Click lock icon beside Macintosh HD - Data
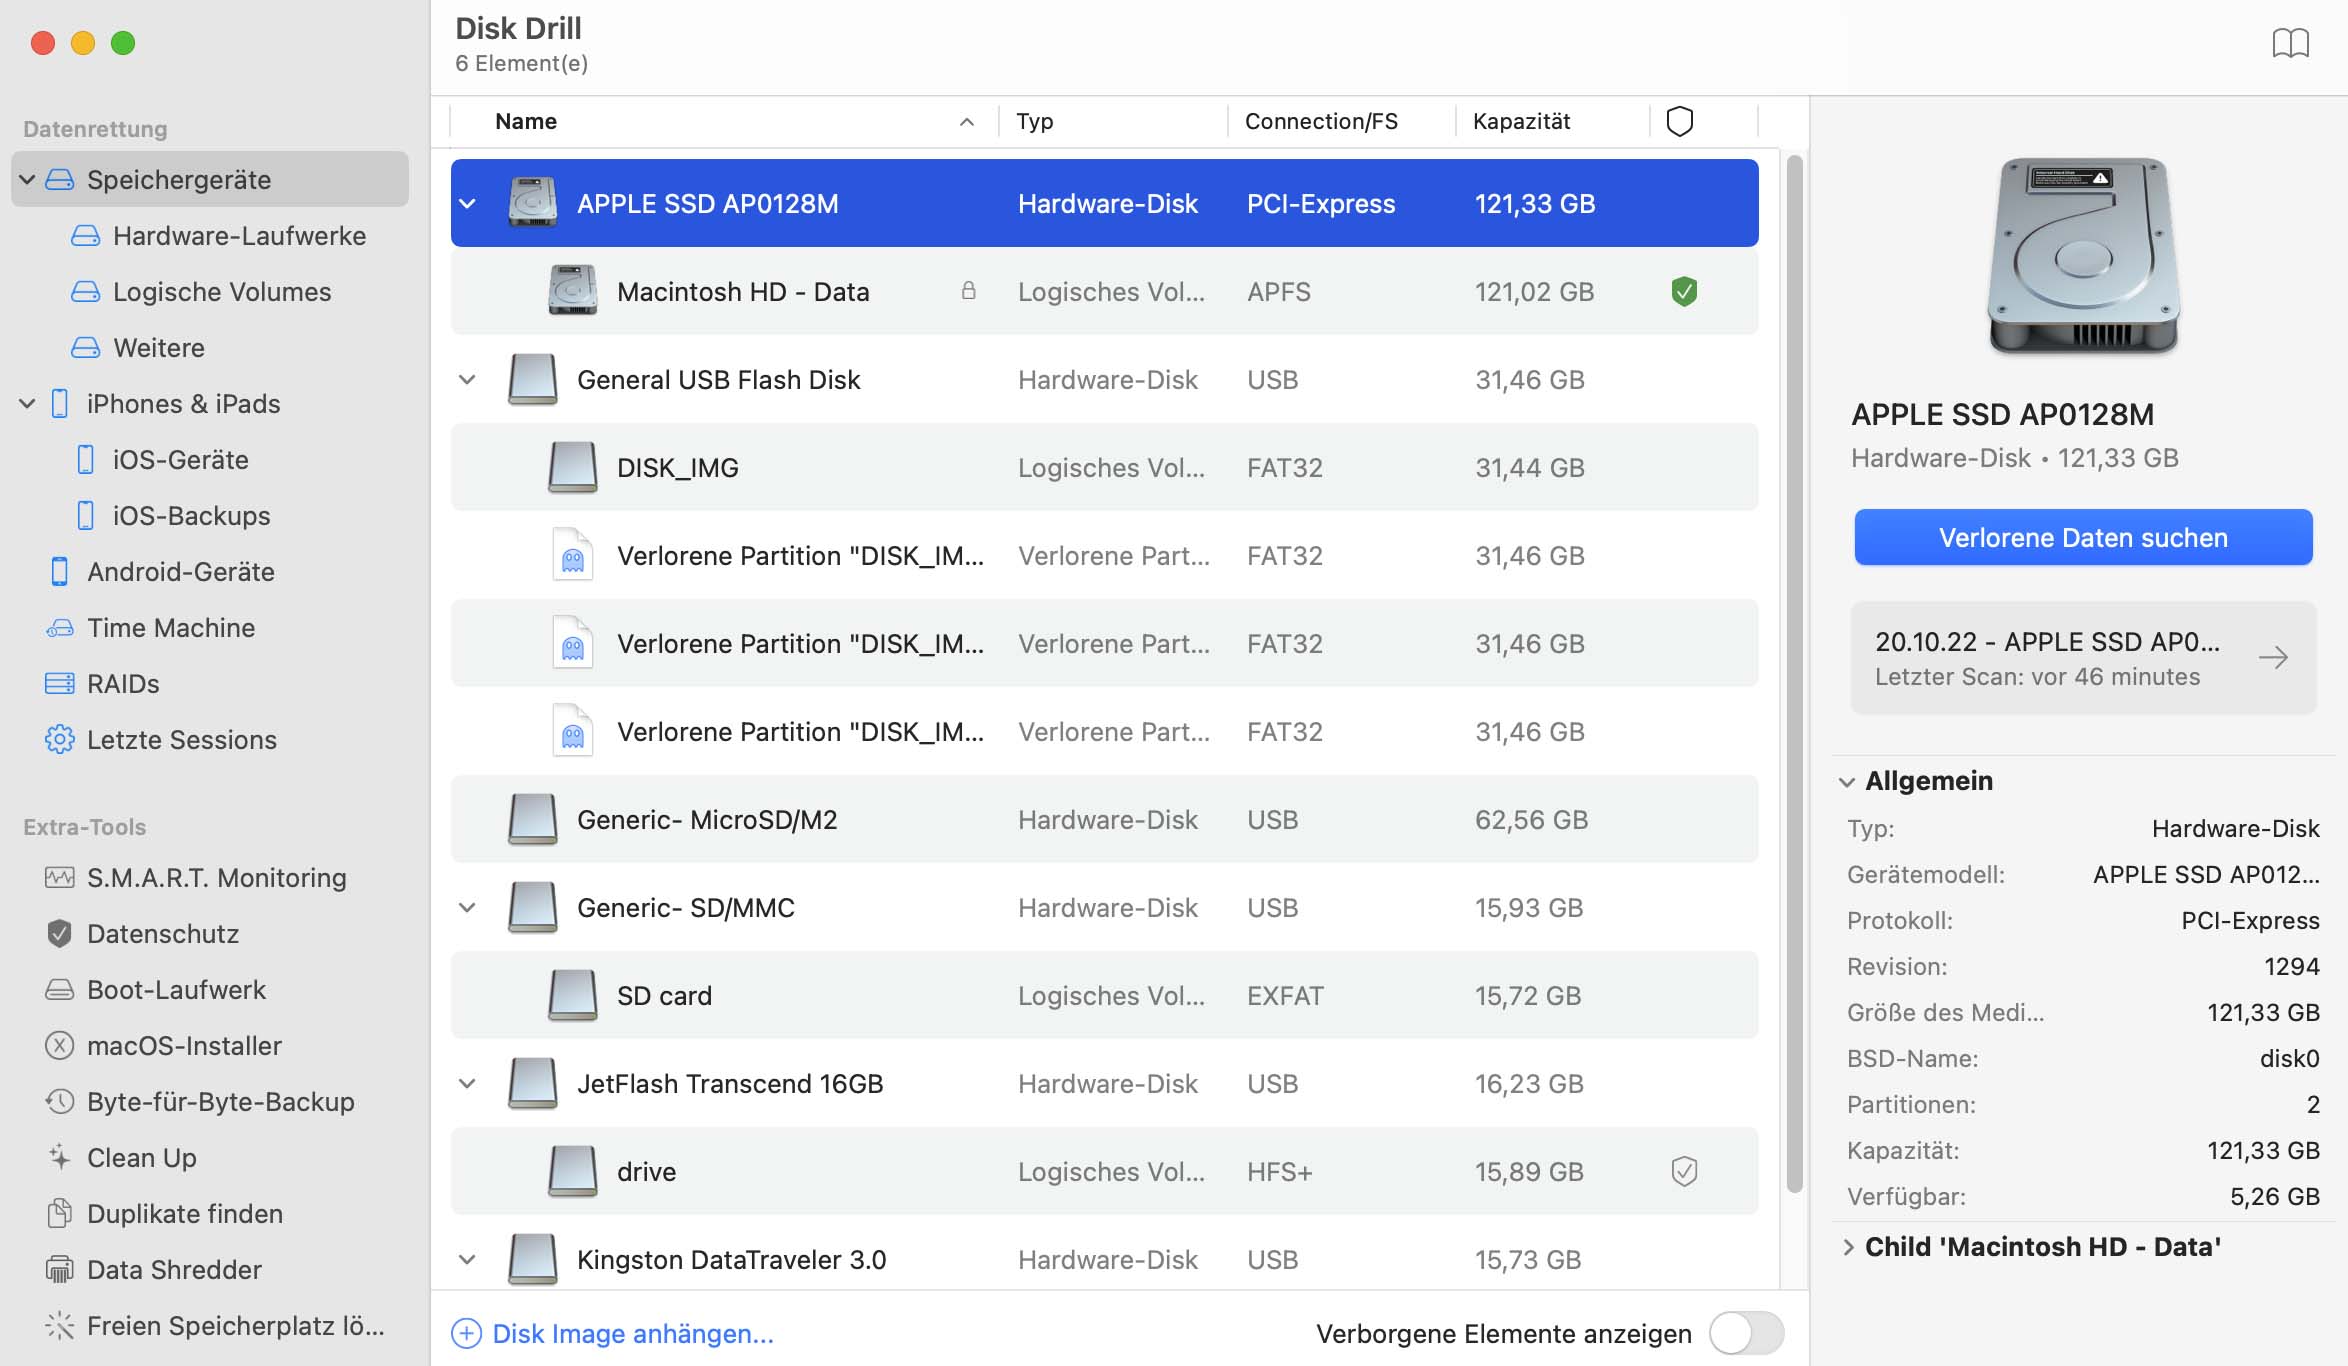Viewport: 2348px width, 1366px height. tap(968, 291)
